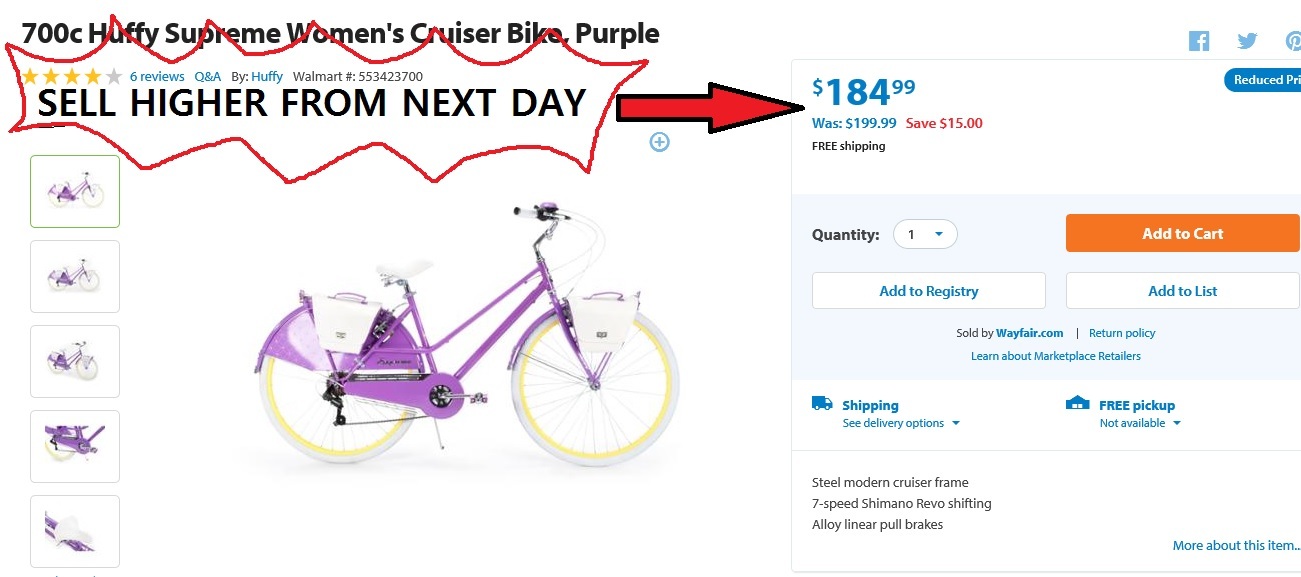Open the Wayfair.com seller link
The image size is (1301, 577).
point(1029,333)
